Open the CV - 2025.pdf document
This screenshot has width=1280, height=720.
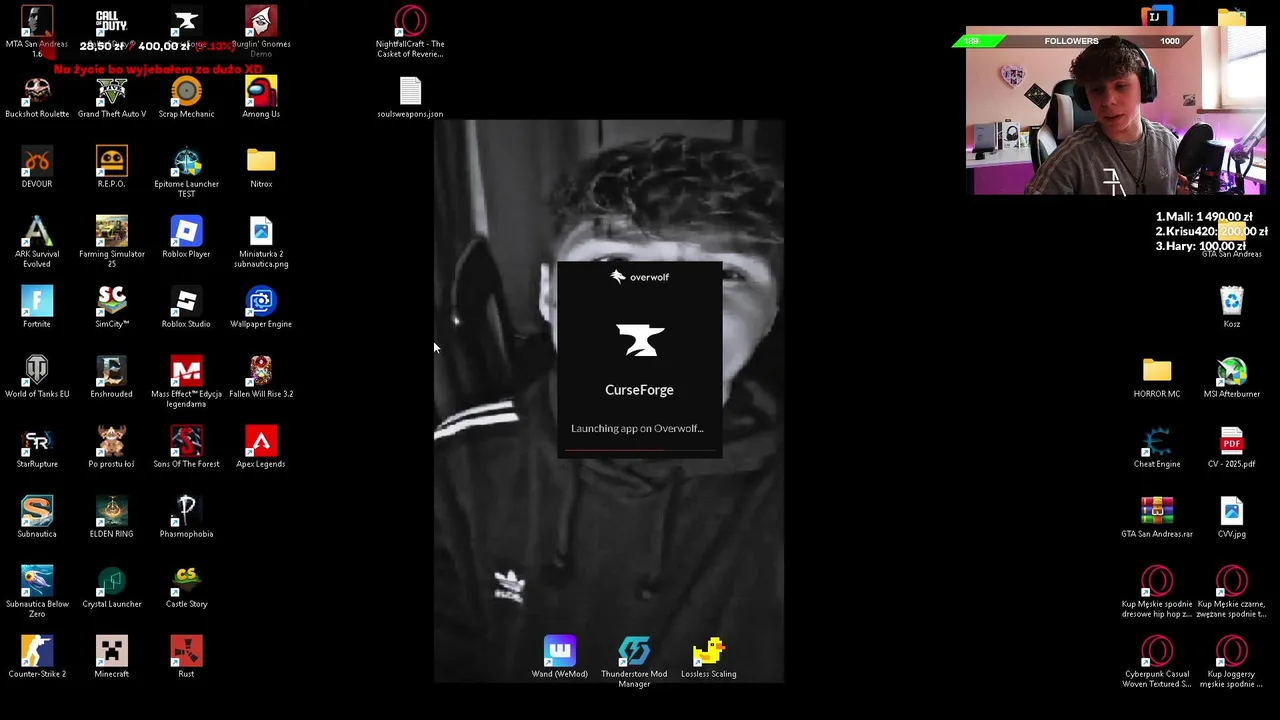[x=1232, y=447]
